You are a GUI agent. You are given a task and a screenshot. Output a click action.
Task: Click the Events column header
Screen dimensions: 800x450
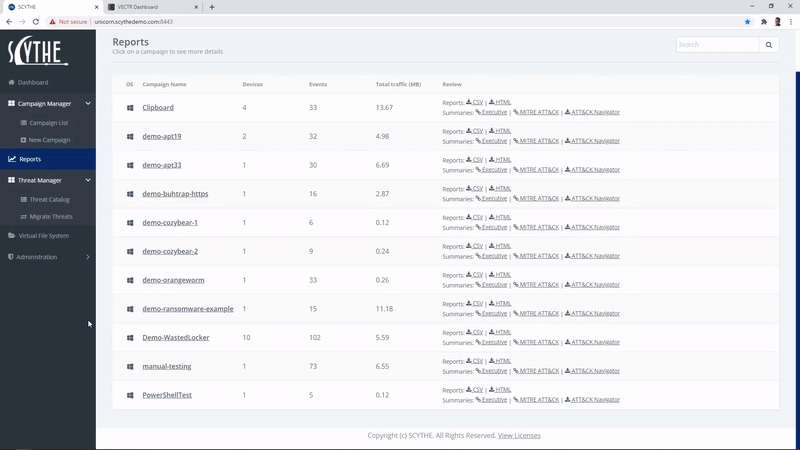point(318,84)
